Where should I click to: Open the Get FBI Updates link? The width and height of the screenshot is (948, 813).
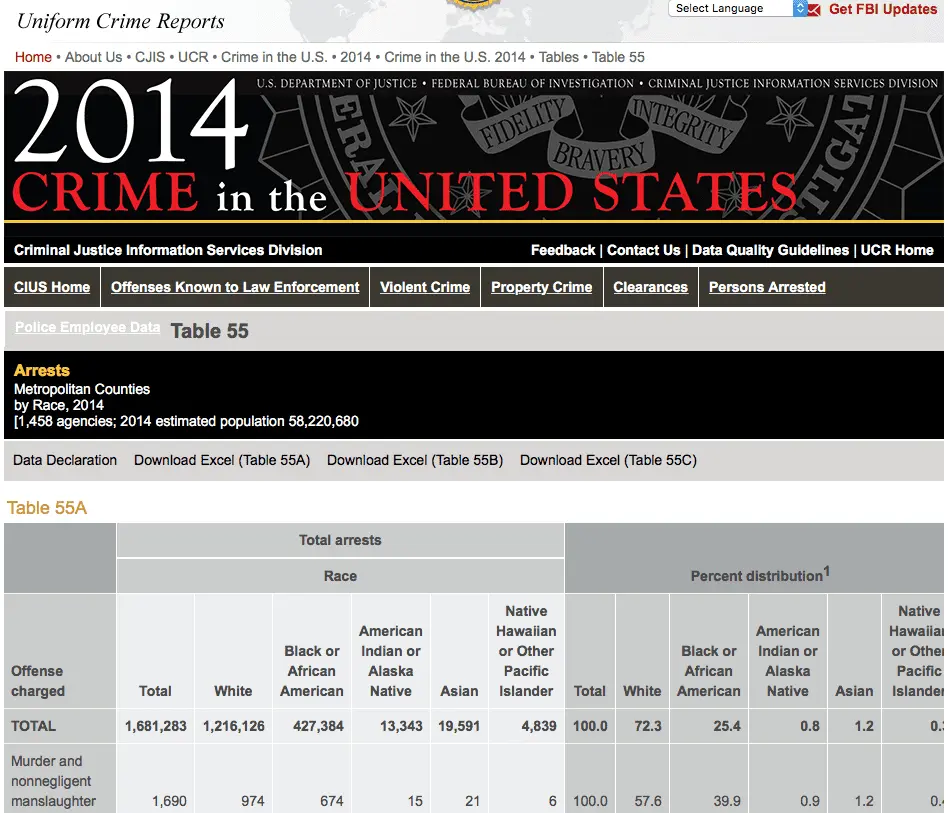pyautogui.click(x=883, y=9)
